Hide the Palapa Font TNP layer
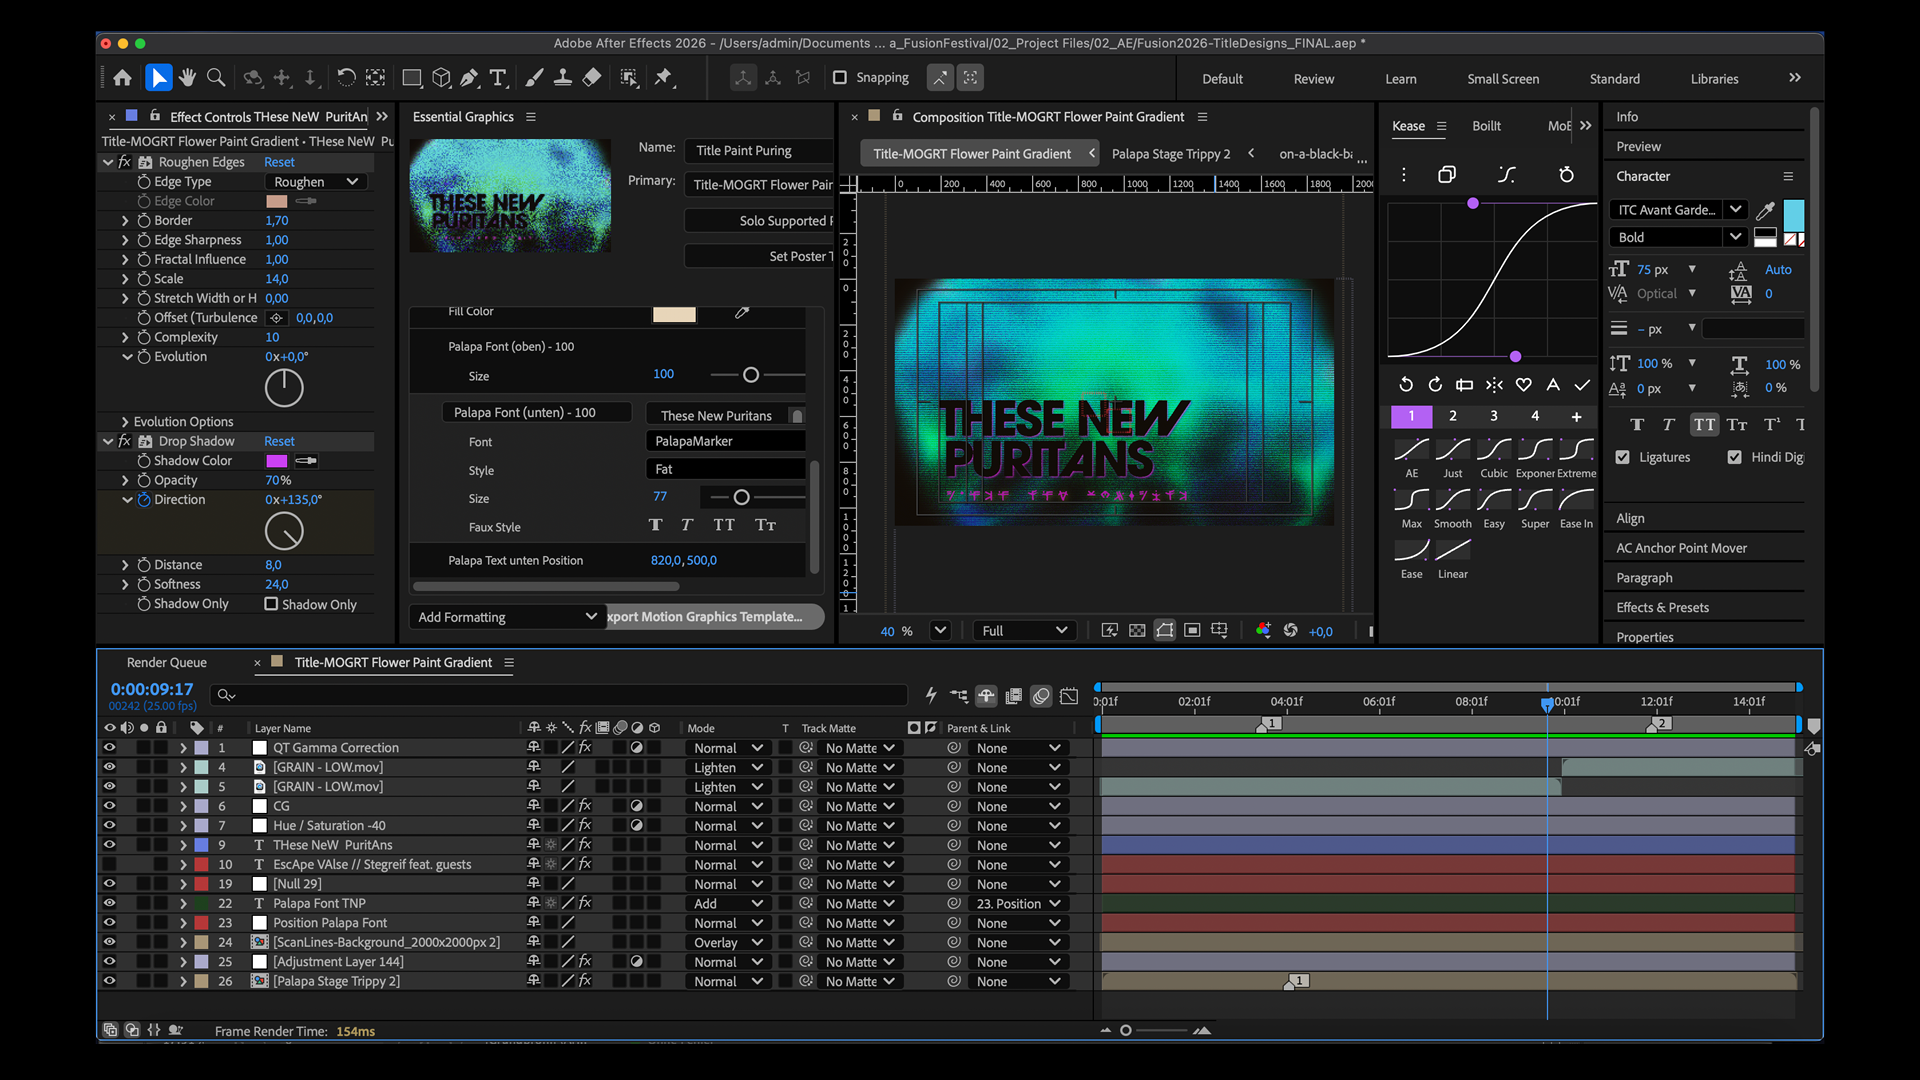 pyautogui.click(x=110, y=903)
